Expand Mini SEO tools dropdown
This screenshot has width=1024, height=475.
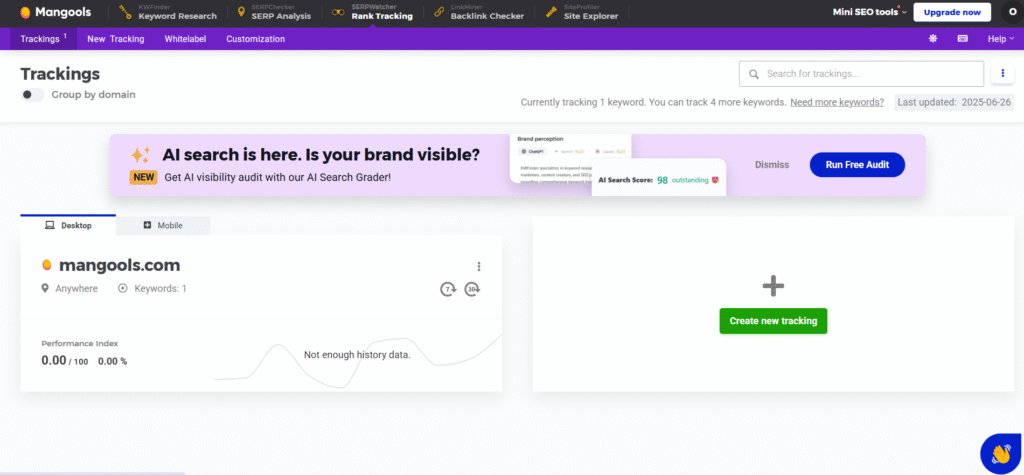870,12
